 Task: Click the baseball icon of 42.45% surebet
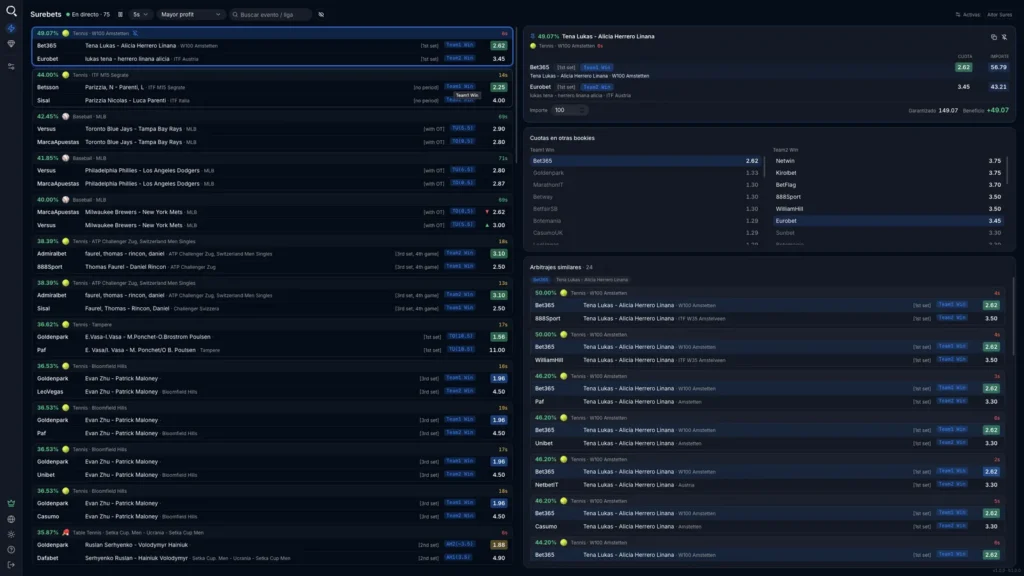65,116
